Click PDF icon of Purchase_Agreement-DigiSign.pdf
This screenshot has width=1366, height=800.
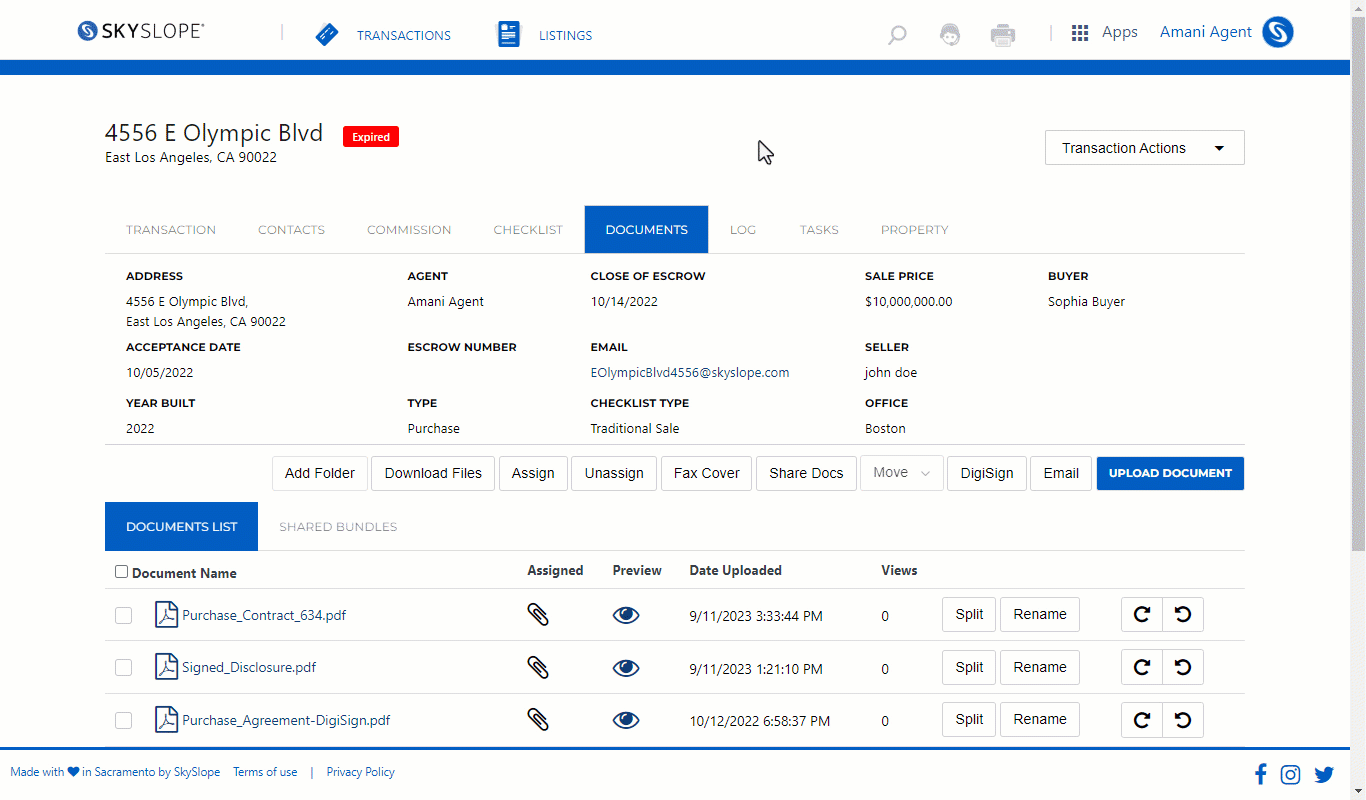pos(166,719)
